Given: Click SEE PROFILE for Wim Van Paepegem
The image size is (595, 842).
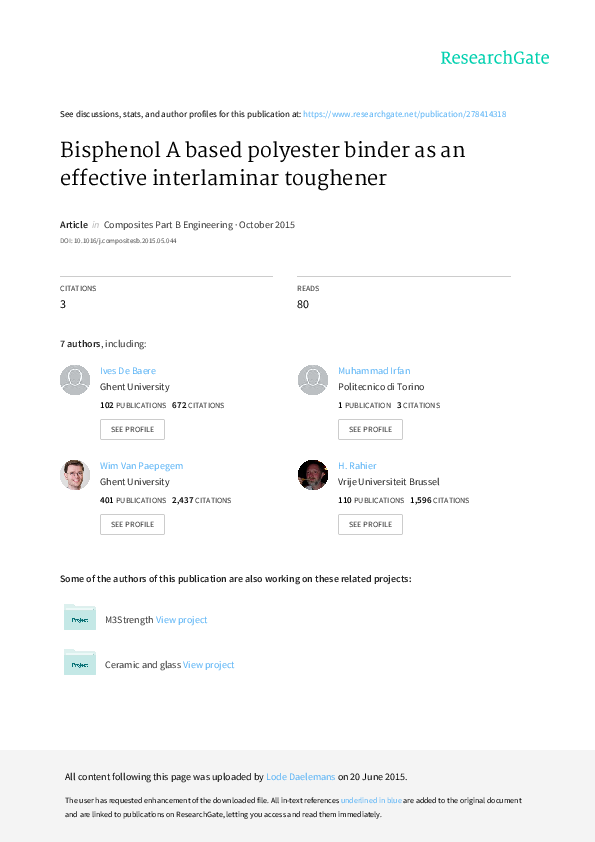Looking at the screenshot, I should (132, 524).
